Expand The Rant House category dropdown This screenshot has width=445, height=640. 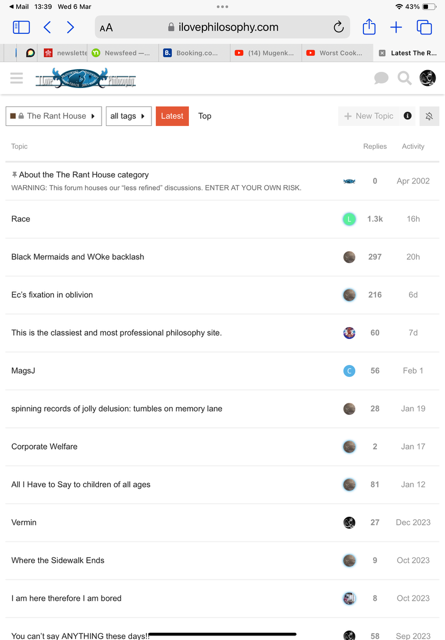(53, 116)
